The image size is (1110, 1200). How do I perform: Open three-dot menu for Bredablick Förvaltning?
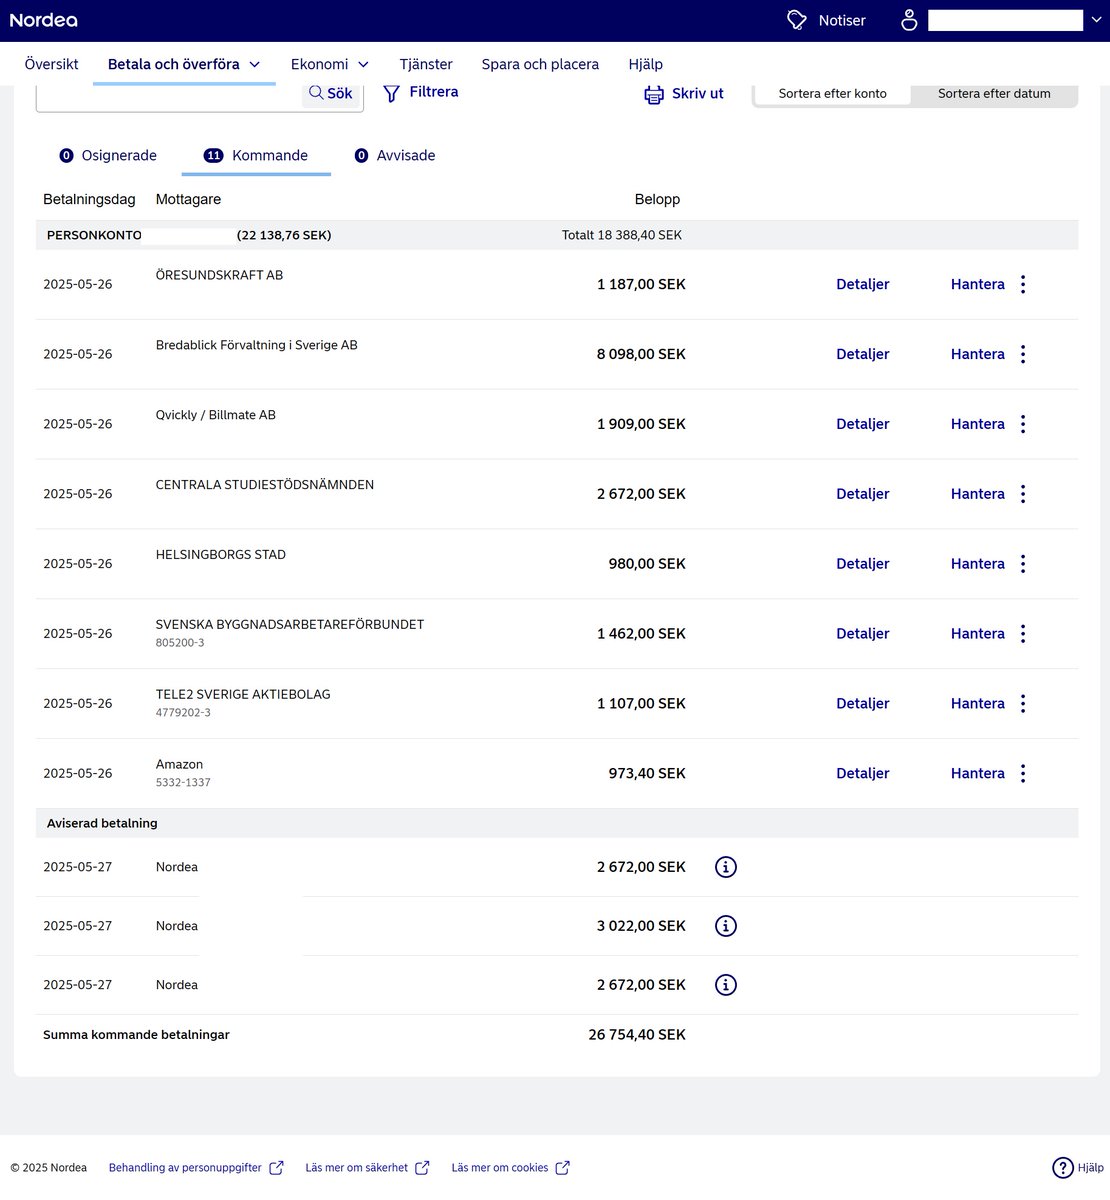tap(1023, 354)
